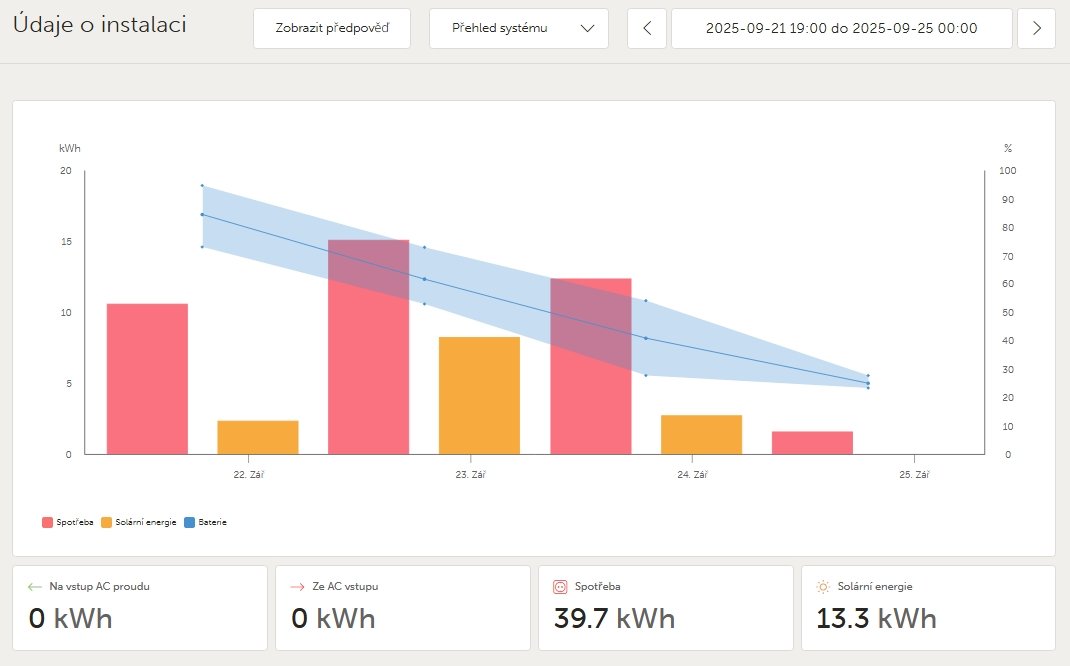The height and width of the screenshot is (666, 1070).
Task: Select the tallest red consumption bar
Action: pos(368,347)
